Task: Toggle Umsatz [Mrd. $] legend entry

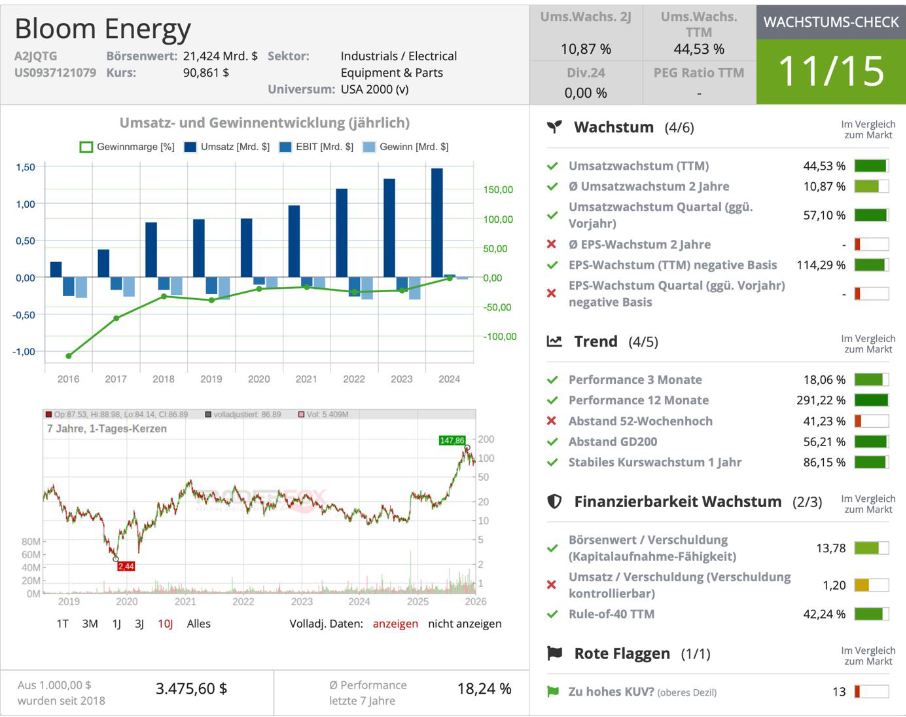Action: 227,147
